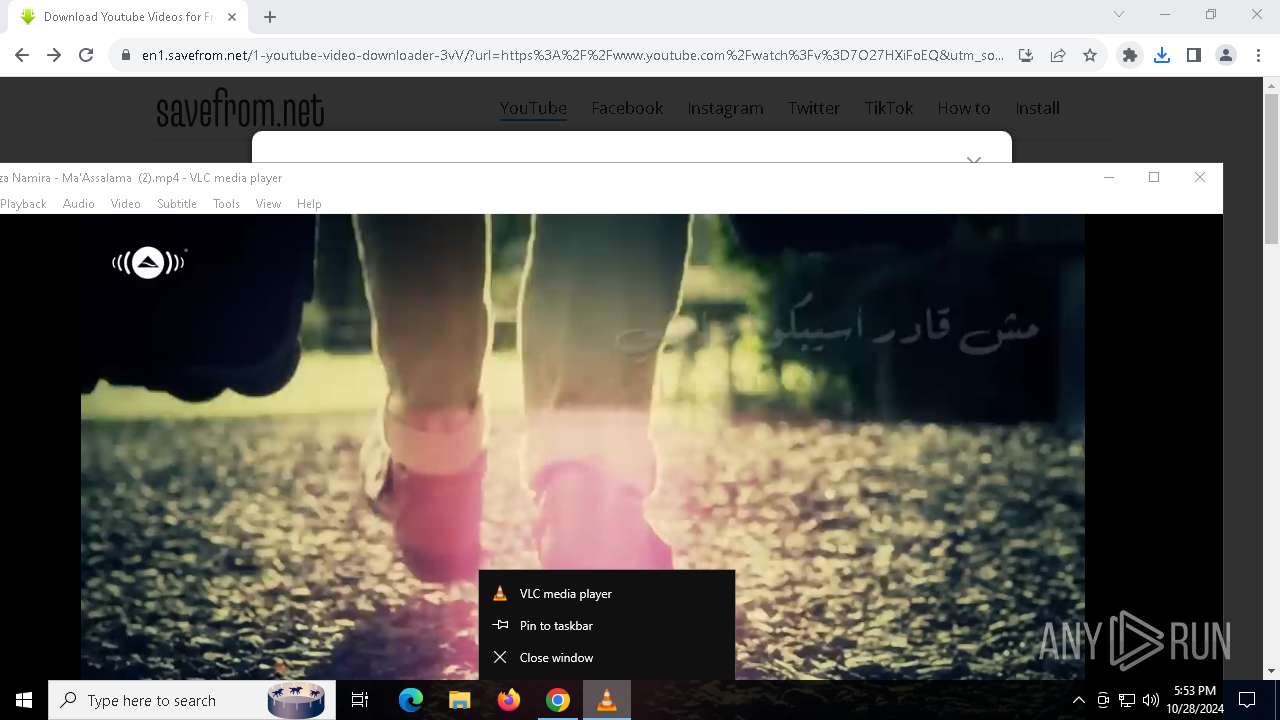
Task: Open Chrome three-dot menu
Action: pyautogui.click(x=1258, y=56)
